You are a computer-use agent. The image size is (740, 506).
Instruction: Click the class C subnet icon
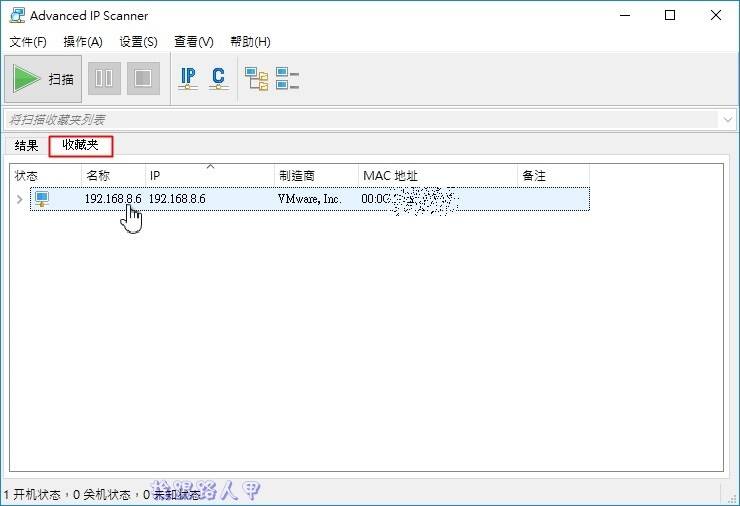[x=218, y=78]
